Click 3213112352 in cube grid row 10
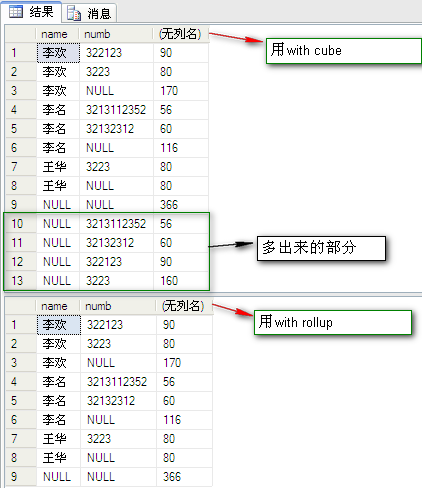The image size is (422, 488). [116, 224]
